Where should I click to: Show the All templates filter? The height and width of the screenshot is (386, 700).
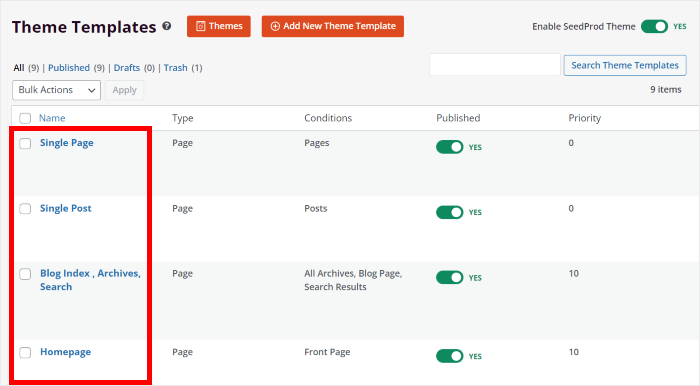[x=19, y=68]
